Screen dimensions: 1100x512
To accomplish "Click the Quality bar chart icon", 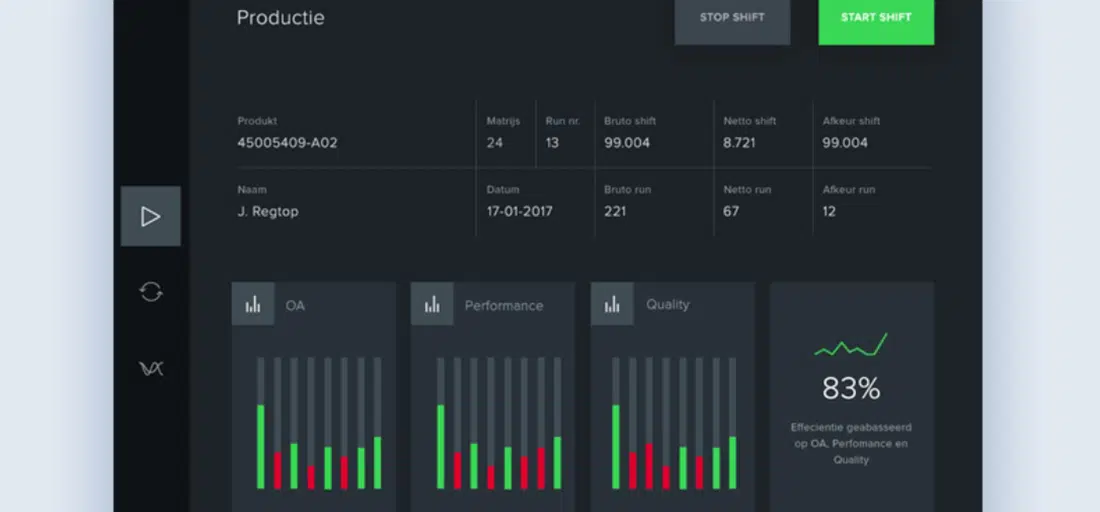I will [612, 304].
